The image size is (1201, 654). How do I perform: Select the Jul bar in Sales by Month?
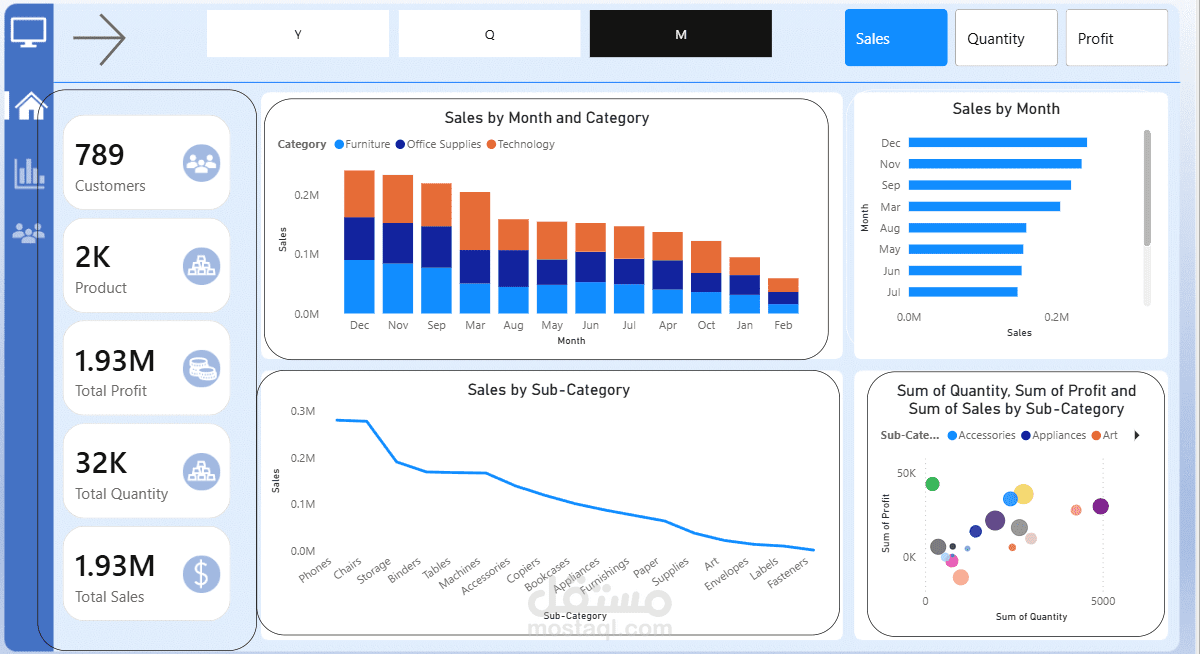point(963,292)
